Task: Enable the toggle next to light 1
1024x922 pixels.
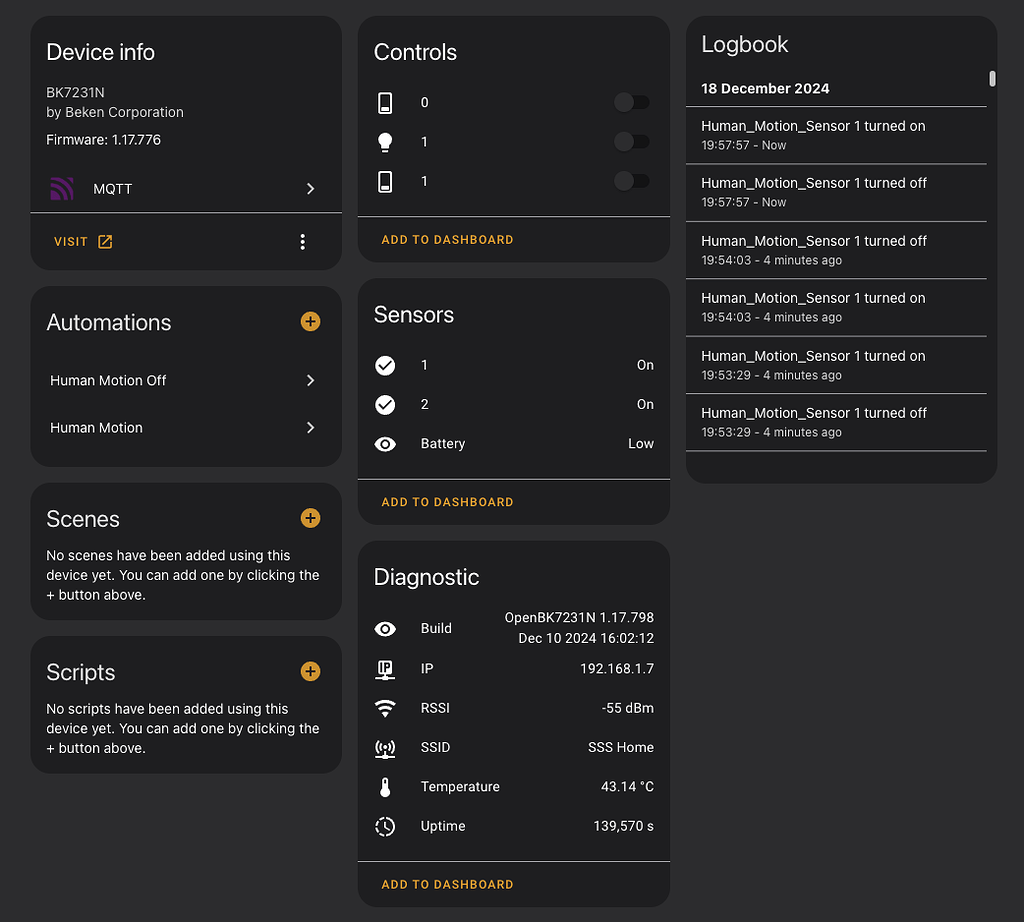Action: pyautogui.click(x=631, y=141)
